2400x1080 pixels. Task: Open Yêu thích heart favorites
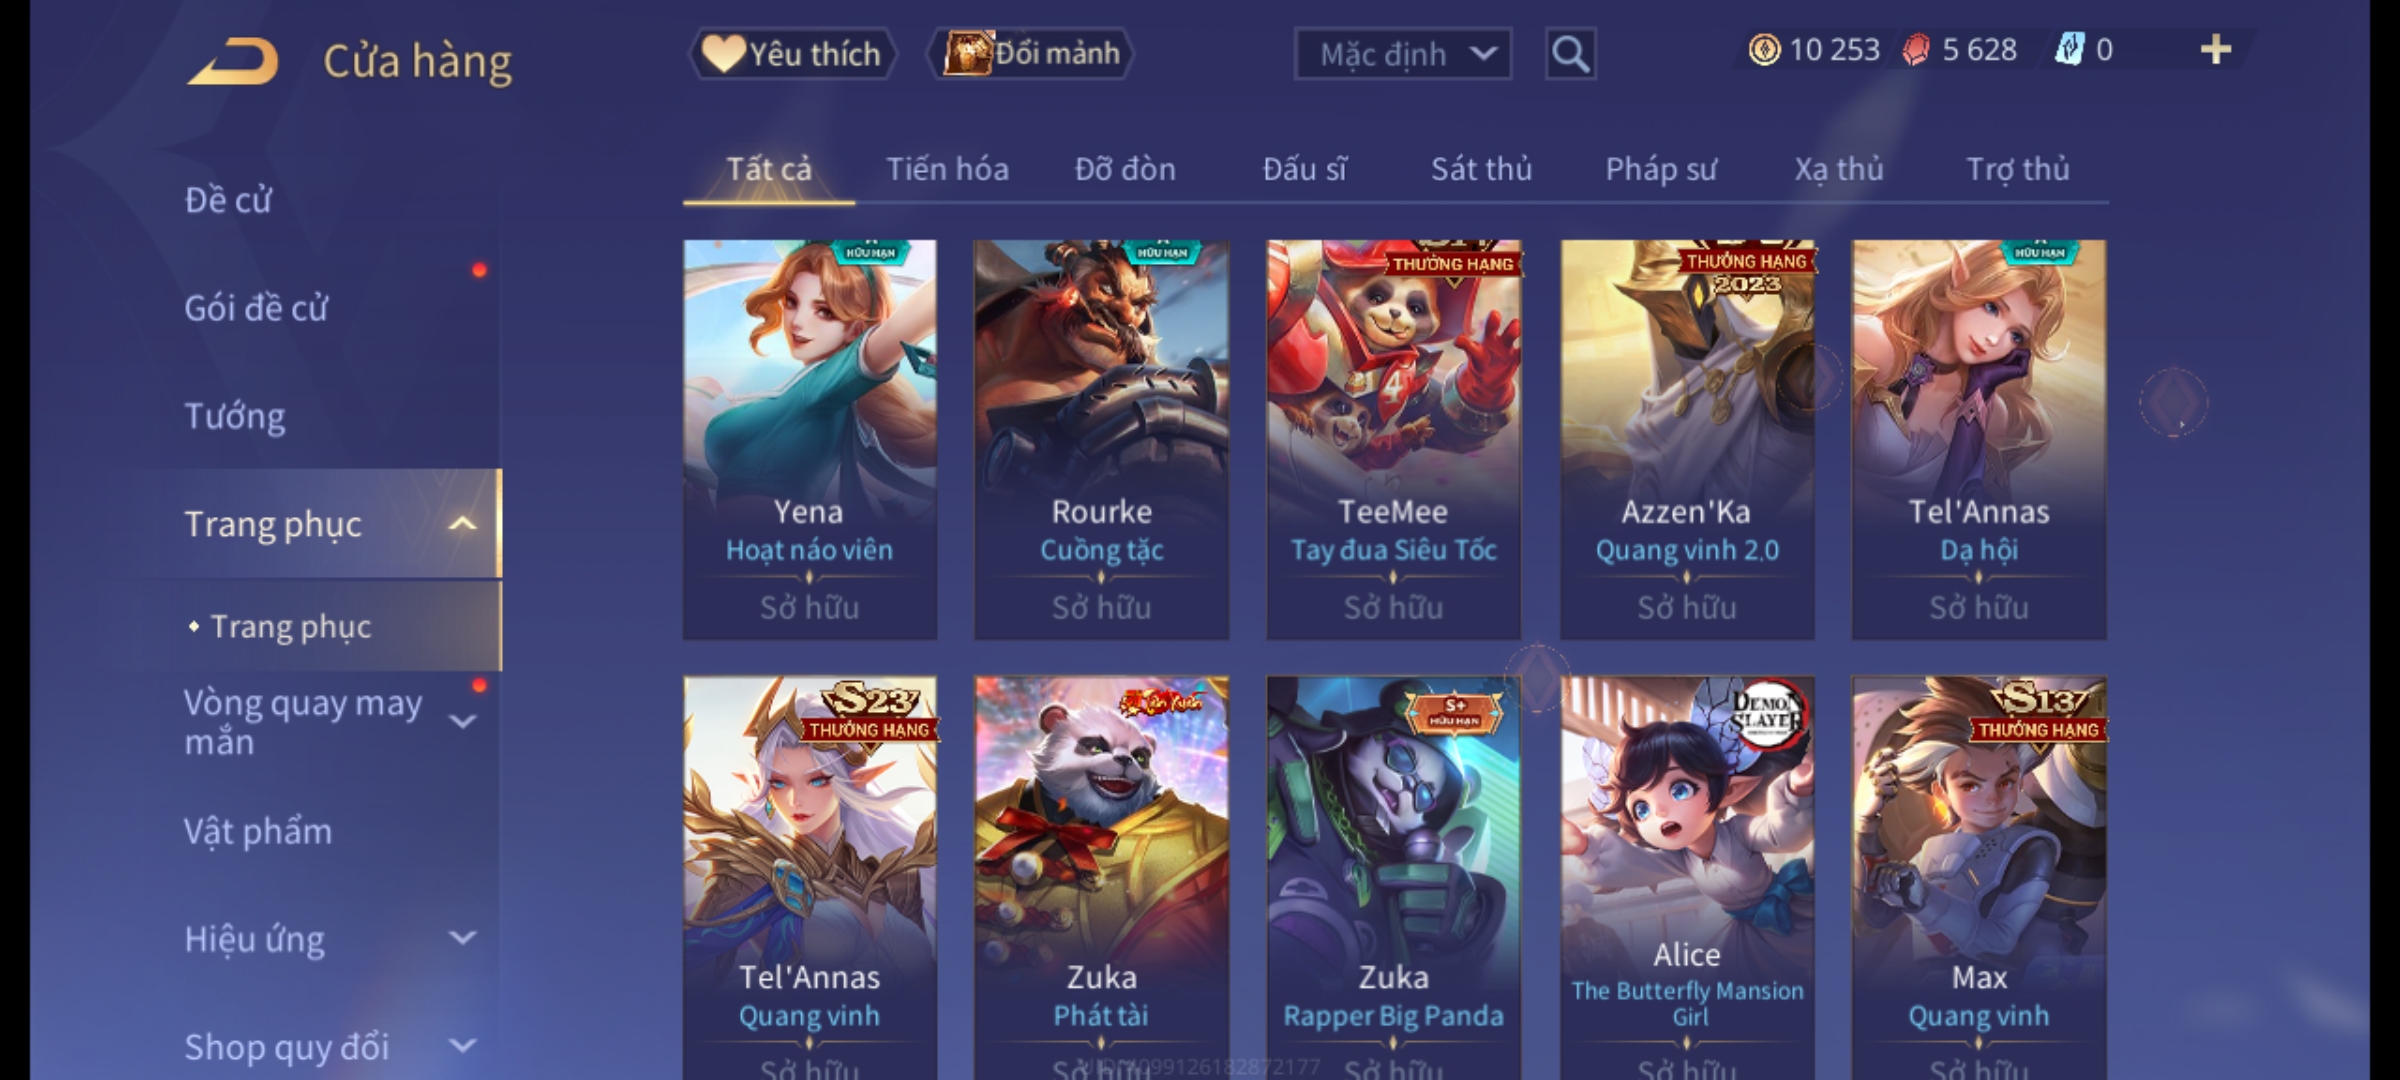[x=792, y=53]
